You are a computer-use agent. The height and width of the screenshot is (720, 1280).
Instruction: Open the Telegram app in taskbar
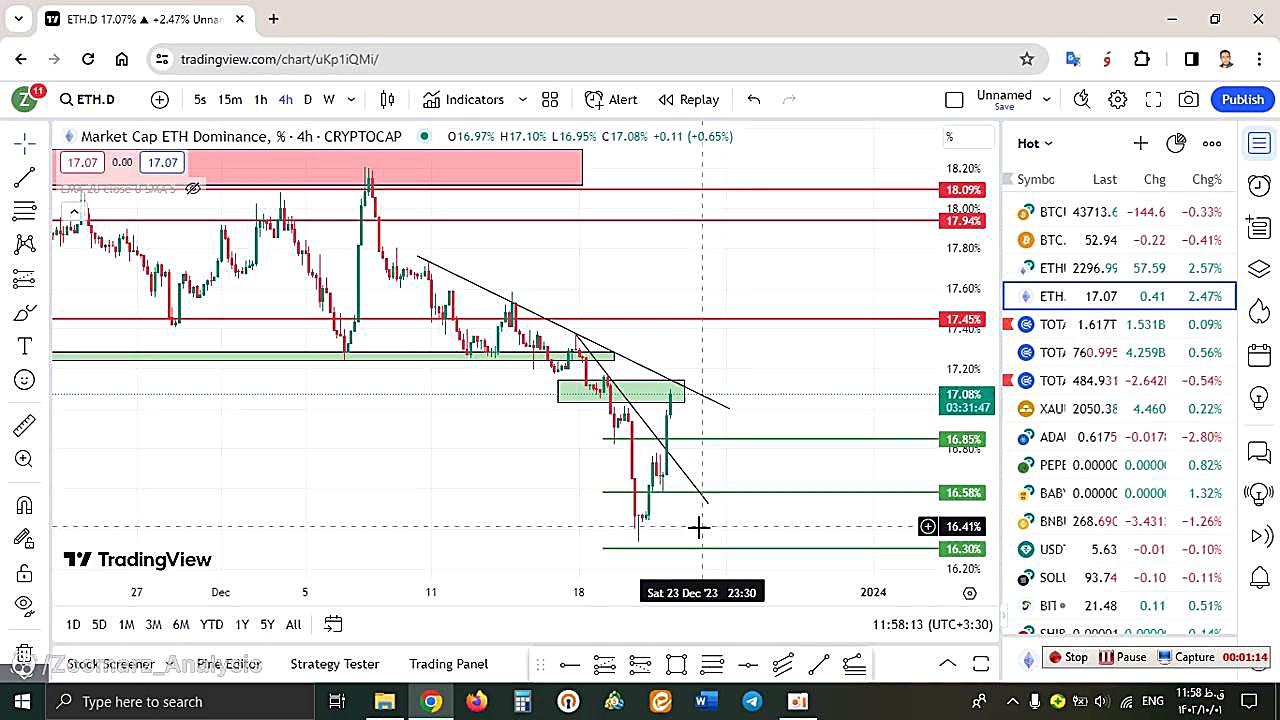tap(752, 701)
